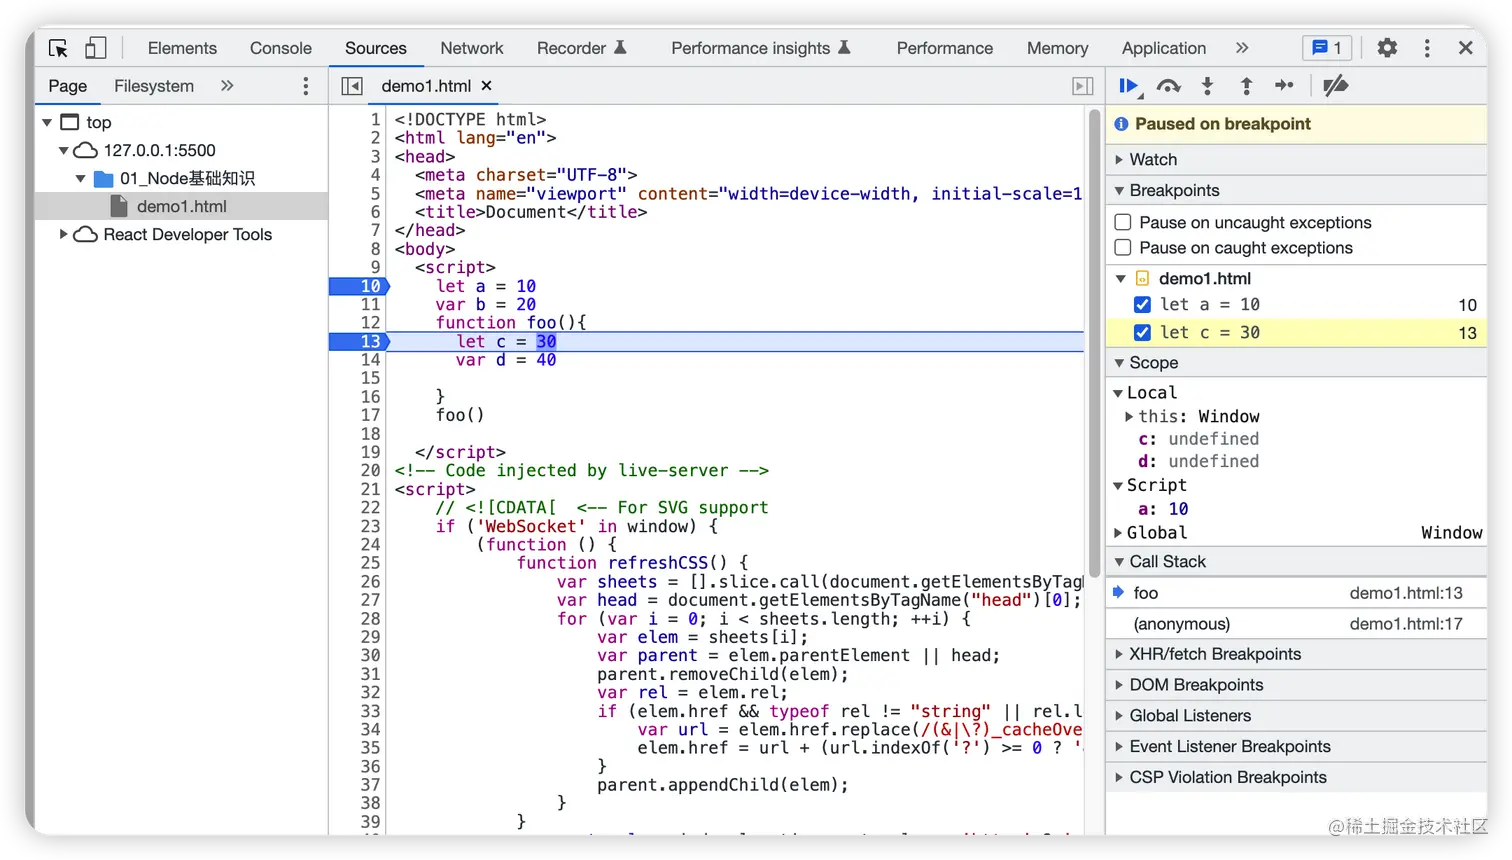
Task: Click the top frame icon in navigator
Action: click(x=70, y=122)
